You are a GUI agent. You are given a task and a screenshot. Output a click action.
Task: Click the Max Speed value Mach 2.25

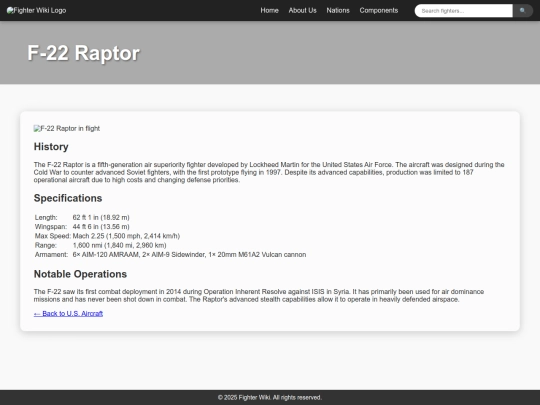pos(126,236)
